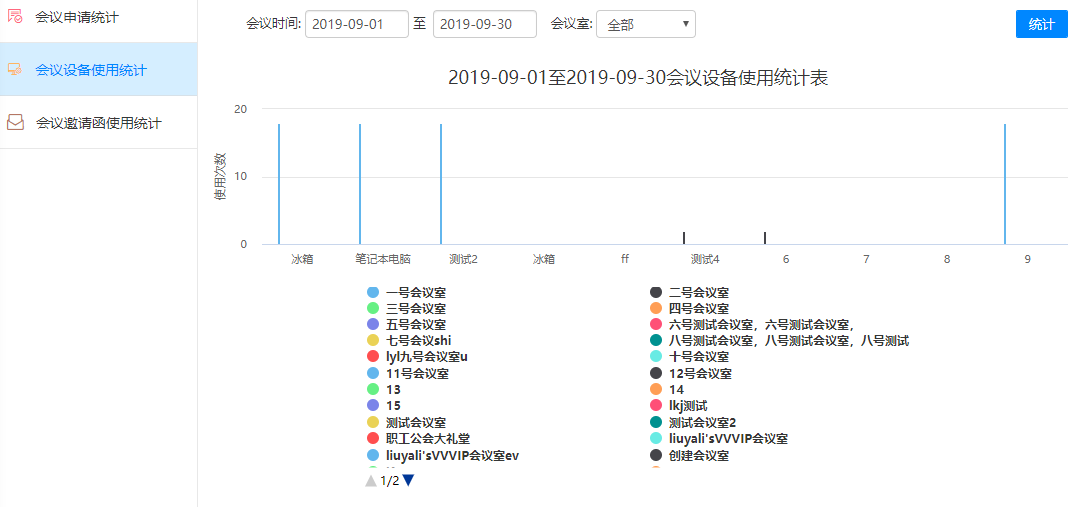Click the 七号会议shi yellow legend dot
The width and height of the screenshot is (1070, 507).
point(373,341)
